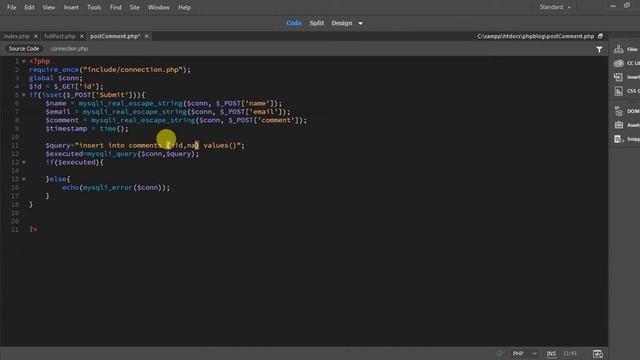Switch to Design view
This screenshot has height=360, width=640.
pyautogui.click(x=342, y=23)
